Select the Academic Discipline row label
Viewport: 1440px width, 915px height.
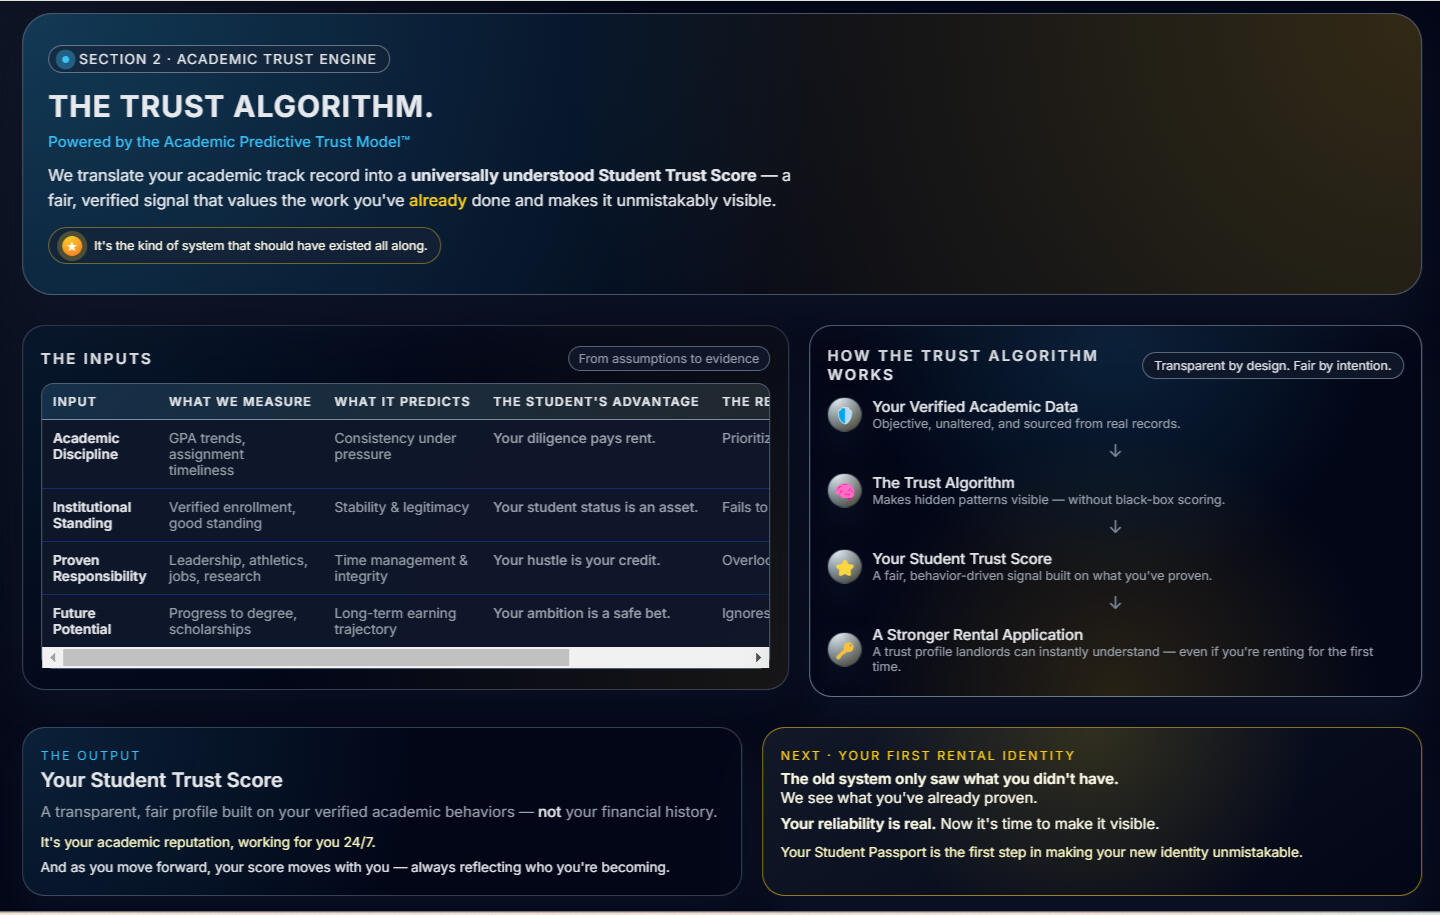pyautogui.click(x=86, y=446)
